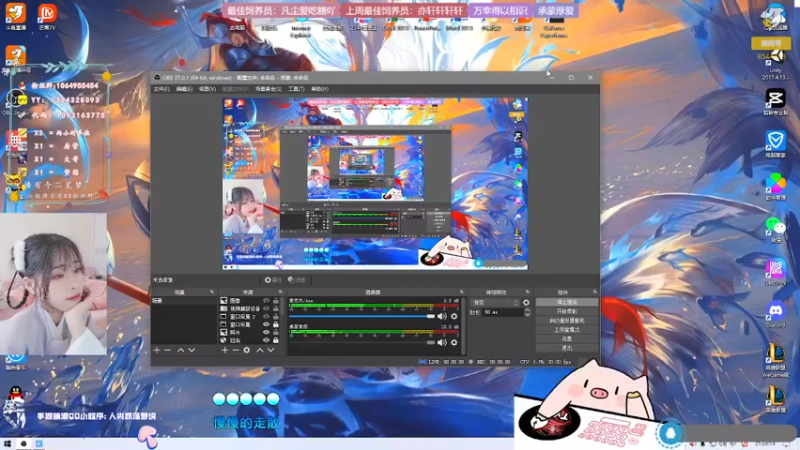Image resolution: width=800 pixels, height=450 pixels.
Task: Move scene down in Scenes panel
Action: point(191,350)
